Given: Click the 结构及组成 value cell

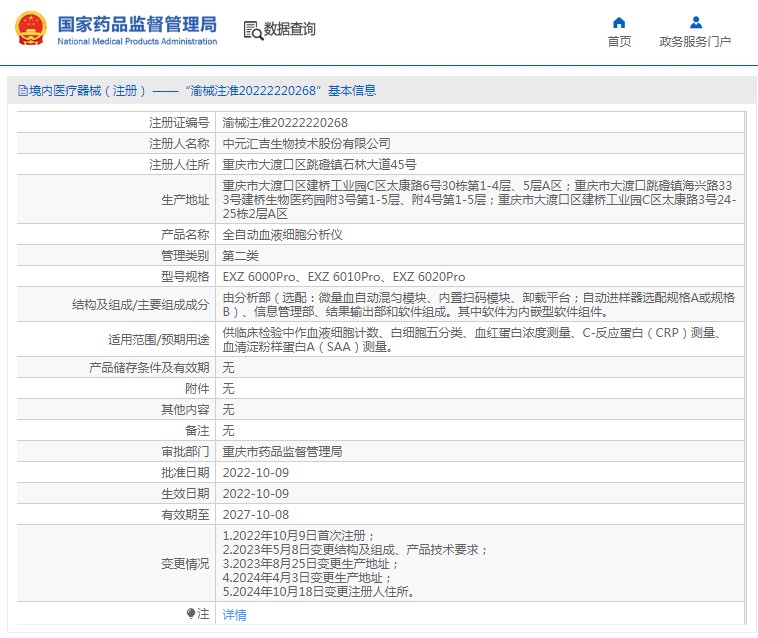Looking at the screenshot, I should tap(480, 304).
